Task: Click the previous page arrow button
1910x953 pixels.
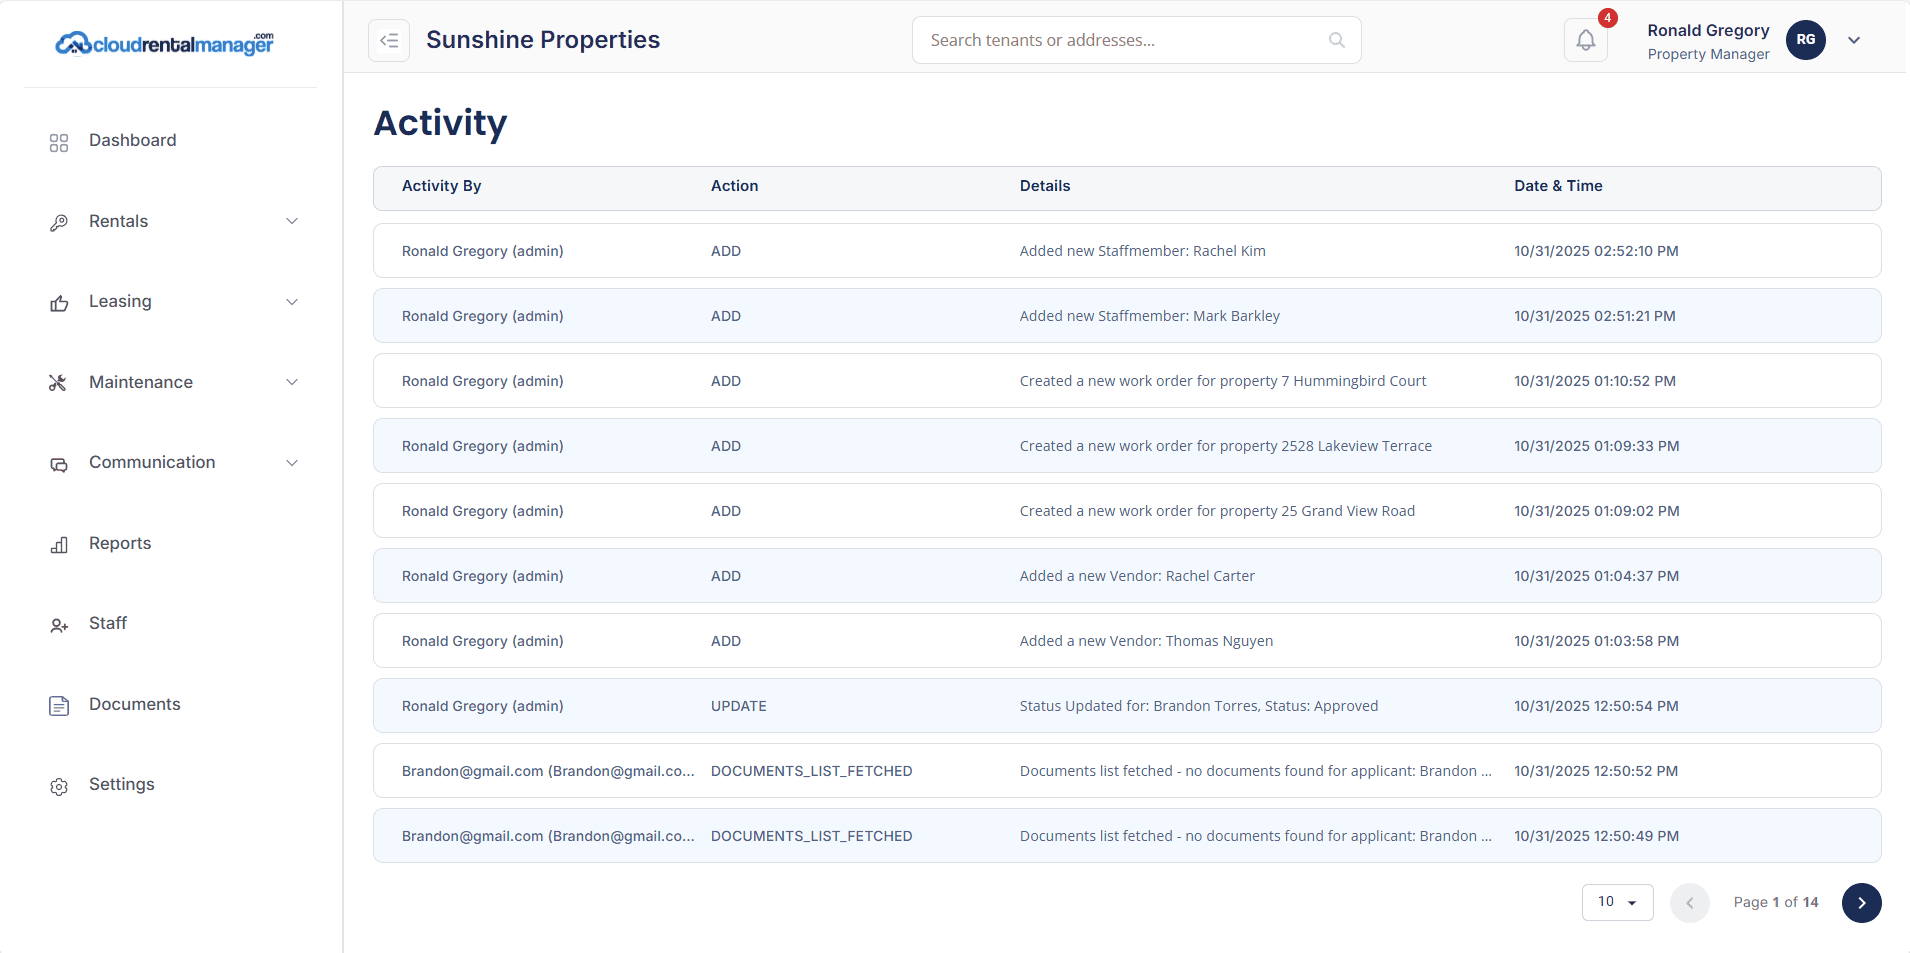Action: 1689,902
